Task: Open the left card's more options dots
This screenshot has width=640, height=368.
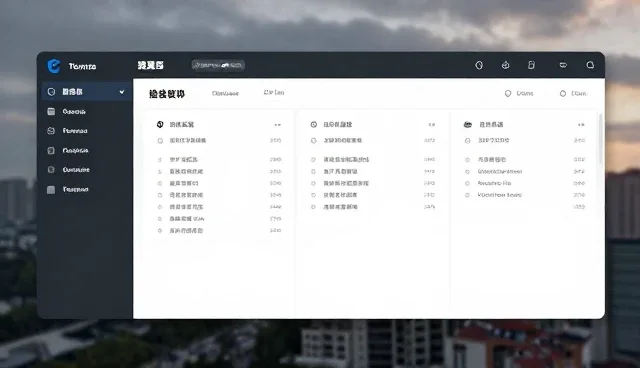Action: (278, 125)
